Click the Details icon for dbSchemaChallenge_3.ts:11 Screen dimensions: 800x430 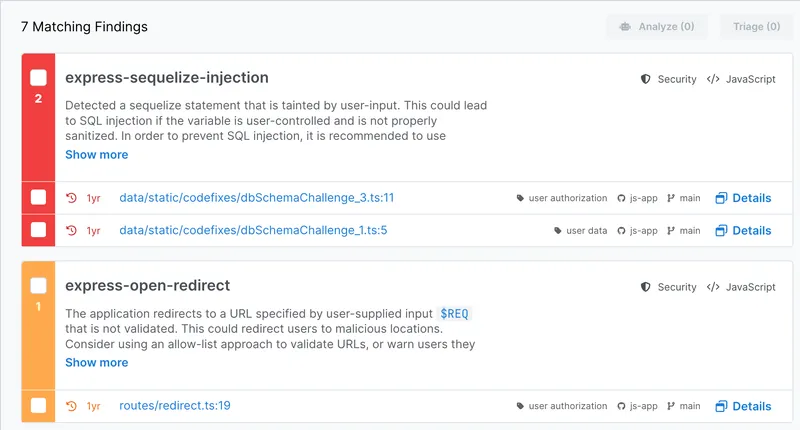pyautogui.click(x=721, y=198)
